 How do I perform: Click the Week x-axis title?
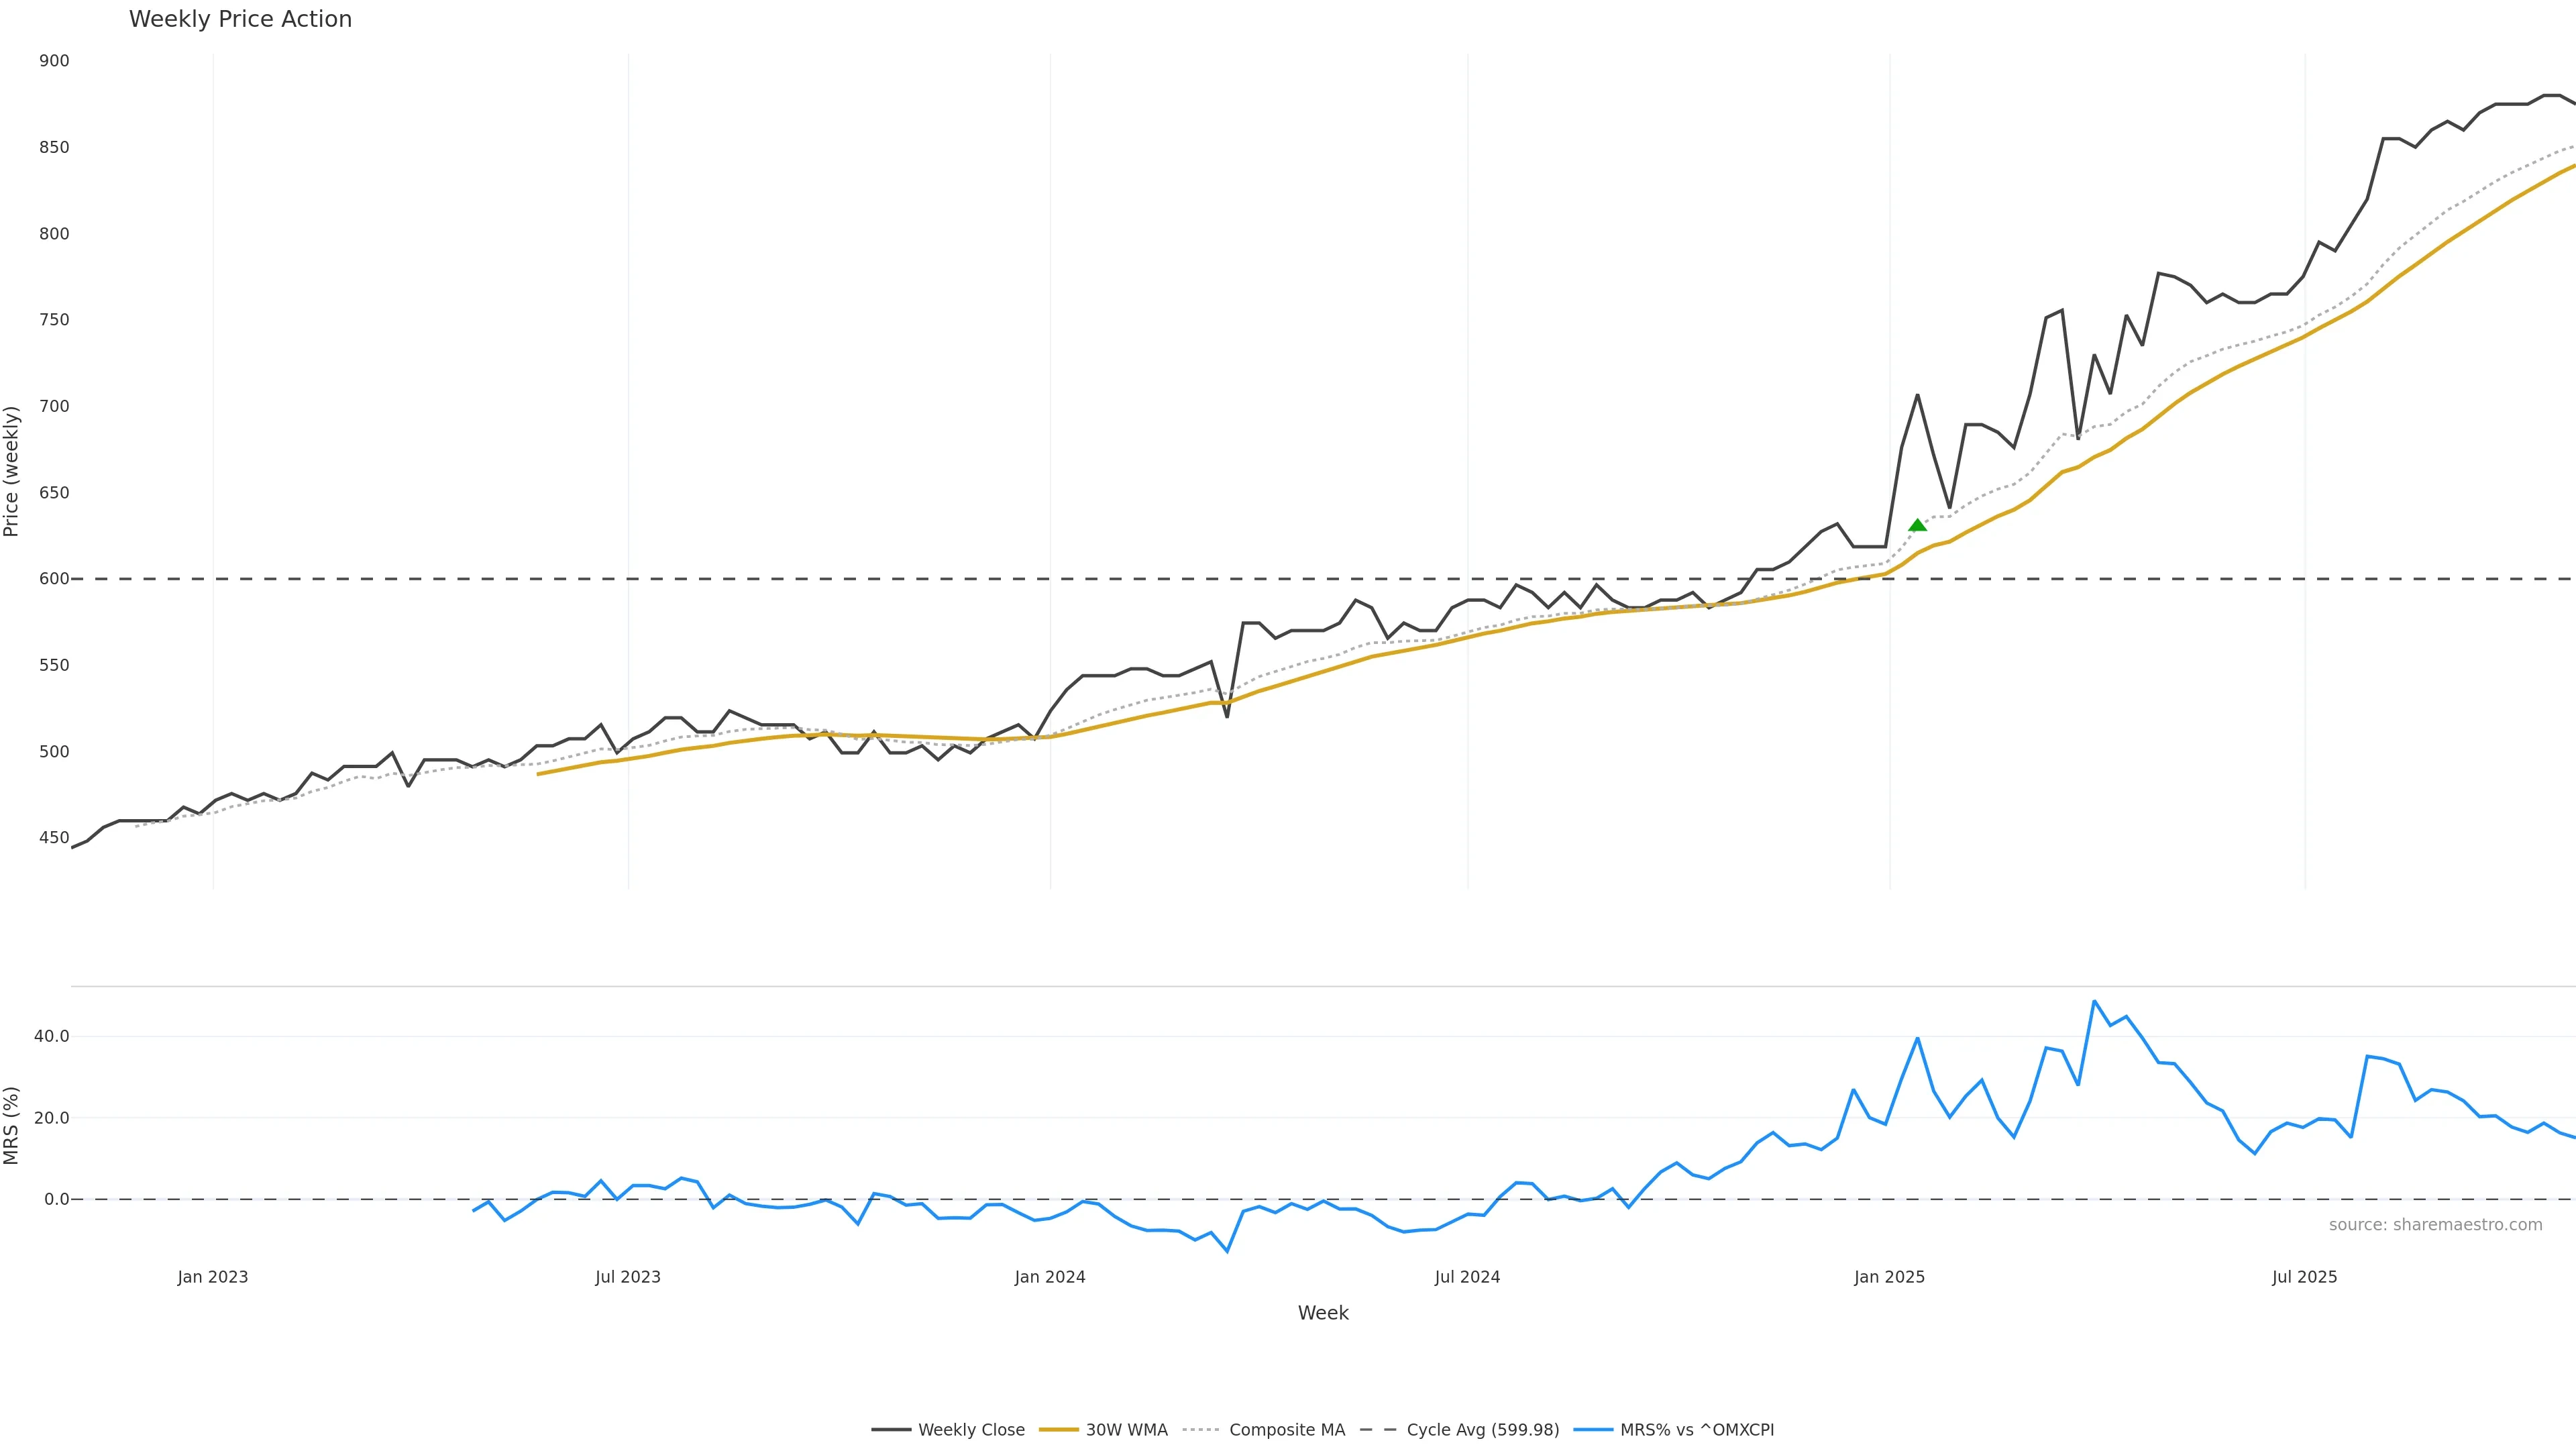click(1323, 1313)
